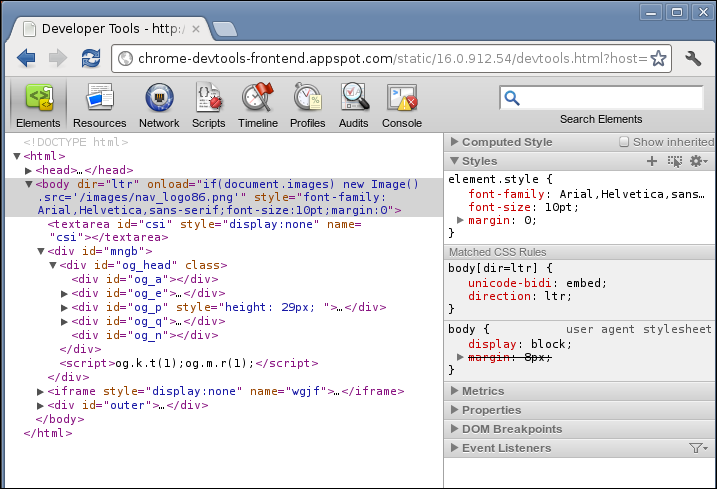Screen dimensions: 717x489
Task: Expand the Computed Style section
Action: 454,142
